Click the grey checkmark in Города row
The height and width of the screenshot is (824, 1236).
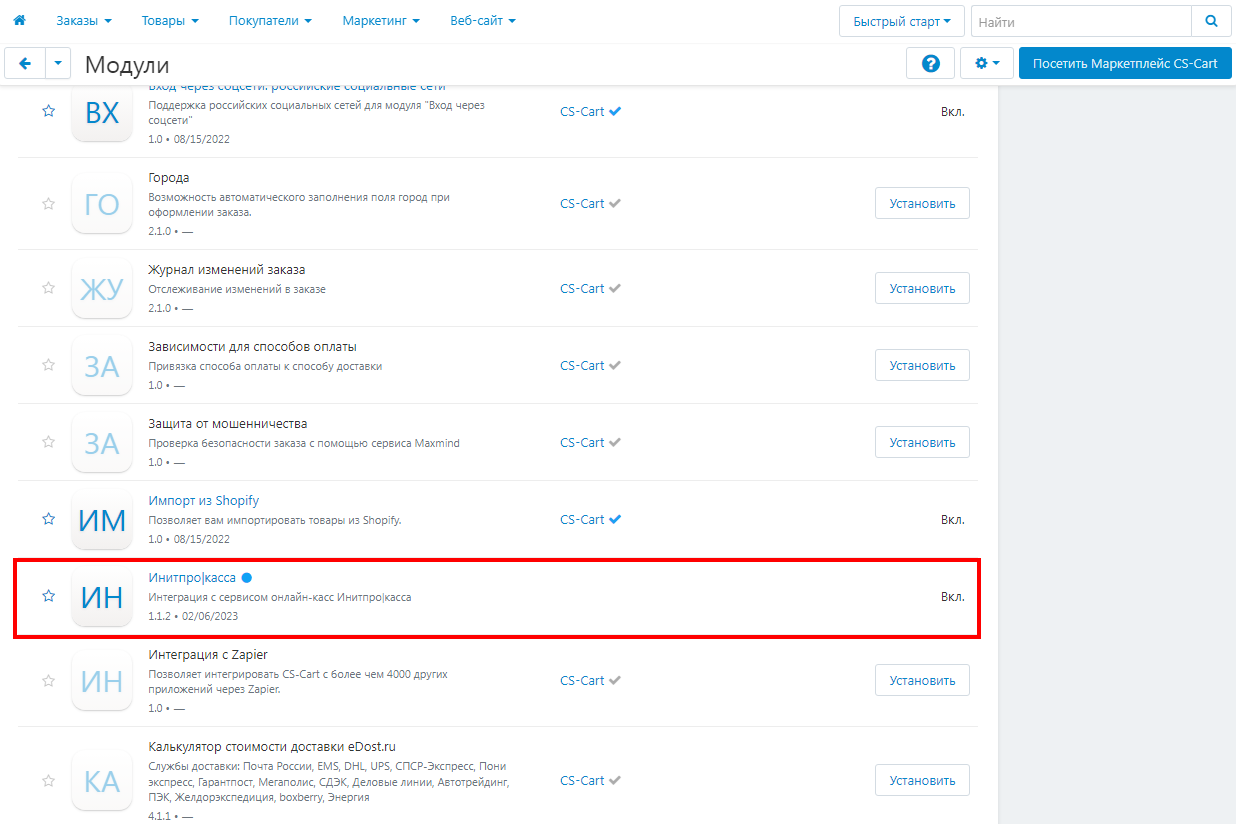pyautogui.click(x=615, y=204)
